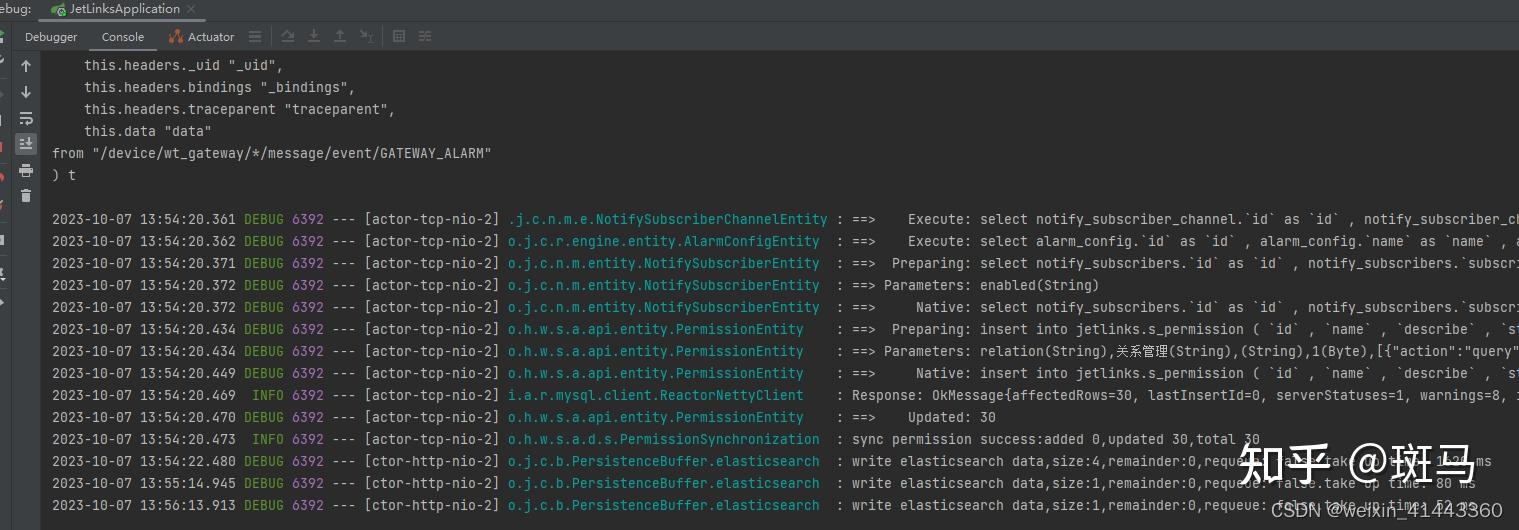Click the Show Execution Point icon
This screenshot has height=530, width=1519.
288,36
